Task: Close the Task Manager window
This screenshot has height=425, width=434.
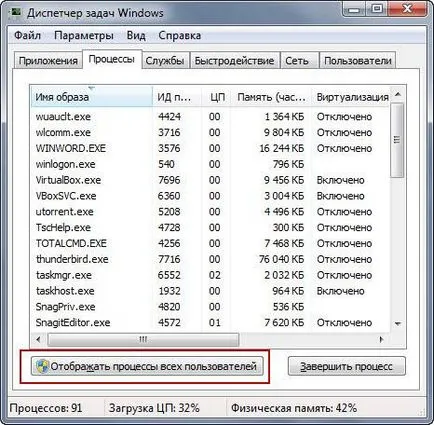Action: tap(407, 9)
